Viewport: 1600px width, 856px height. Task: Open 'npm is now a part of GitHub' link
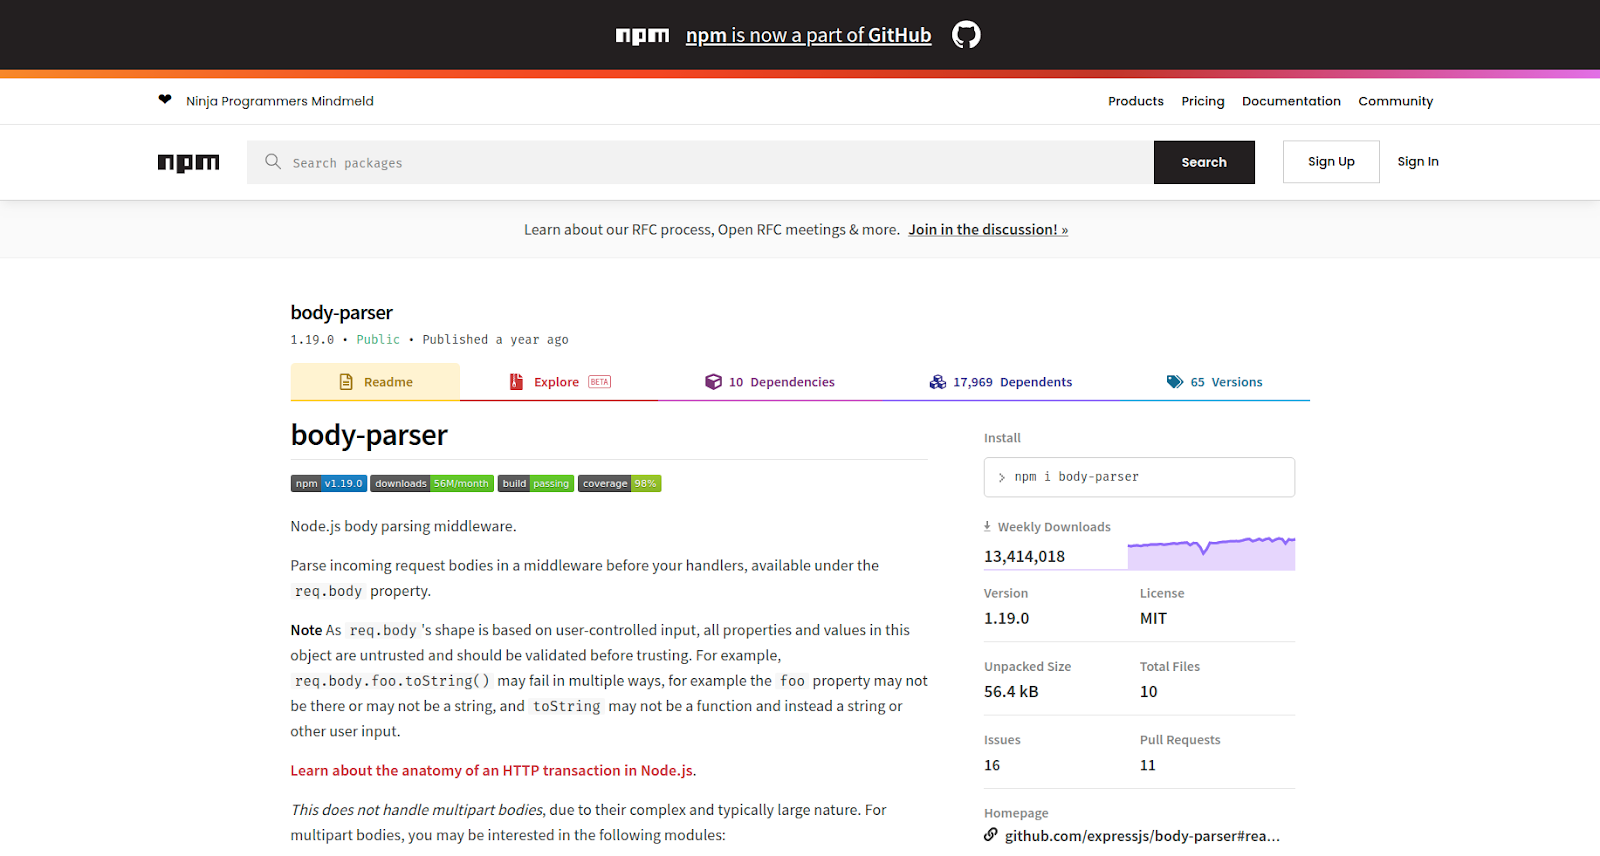[x=808, y=35]
